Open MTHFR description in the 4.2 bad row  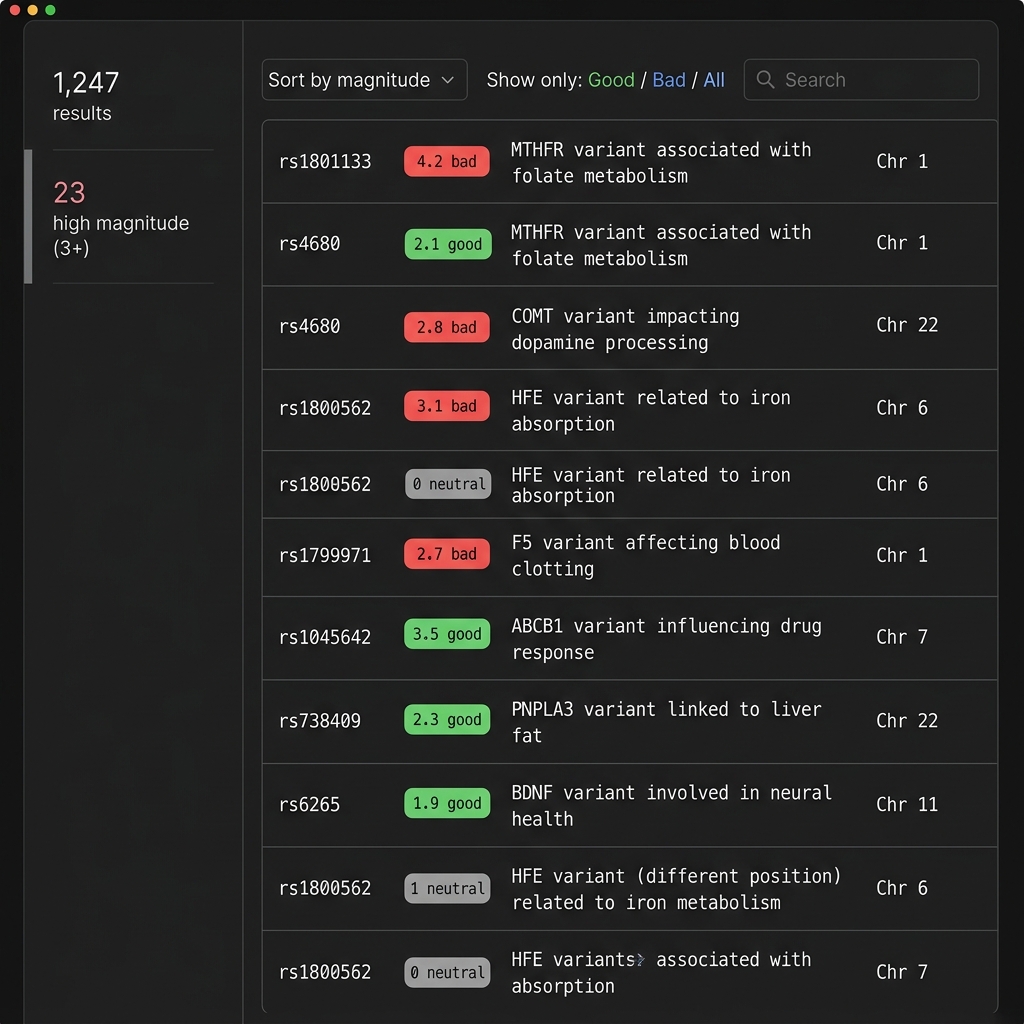click(661, 163)
